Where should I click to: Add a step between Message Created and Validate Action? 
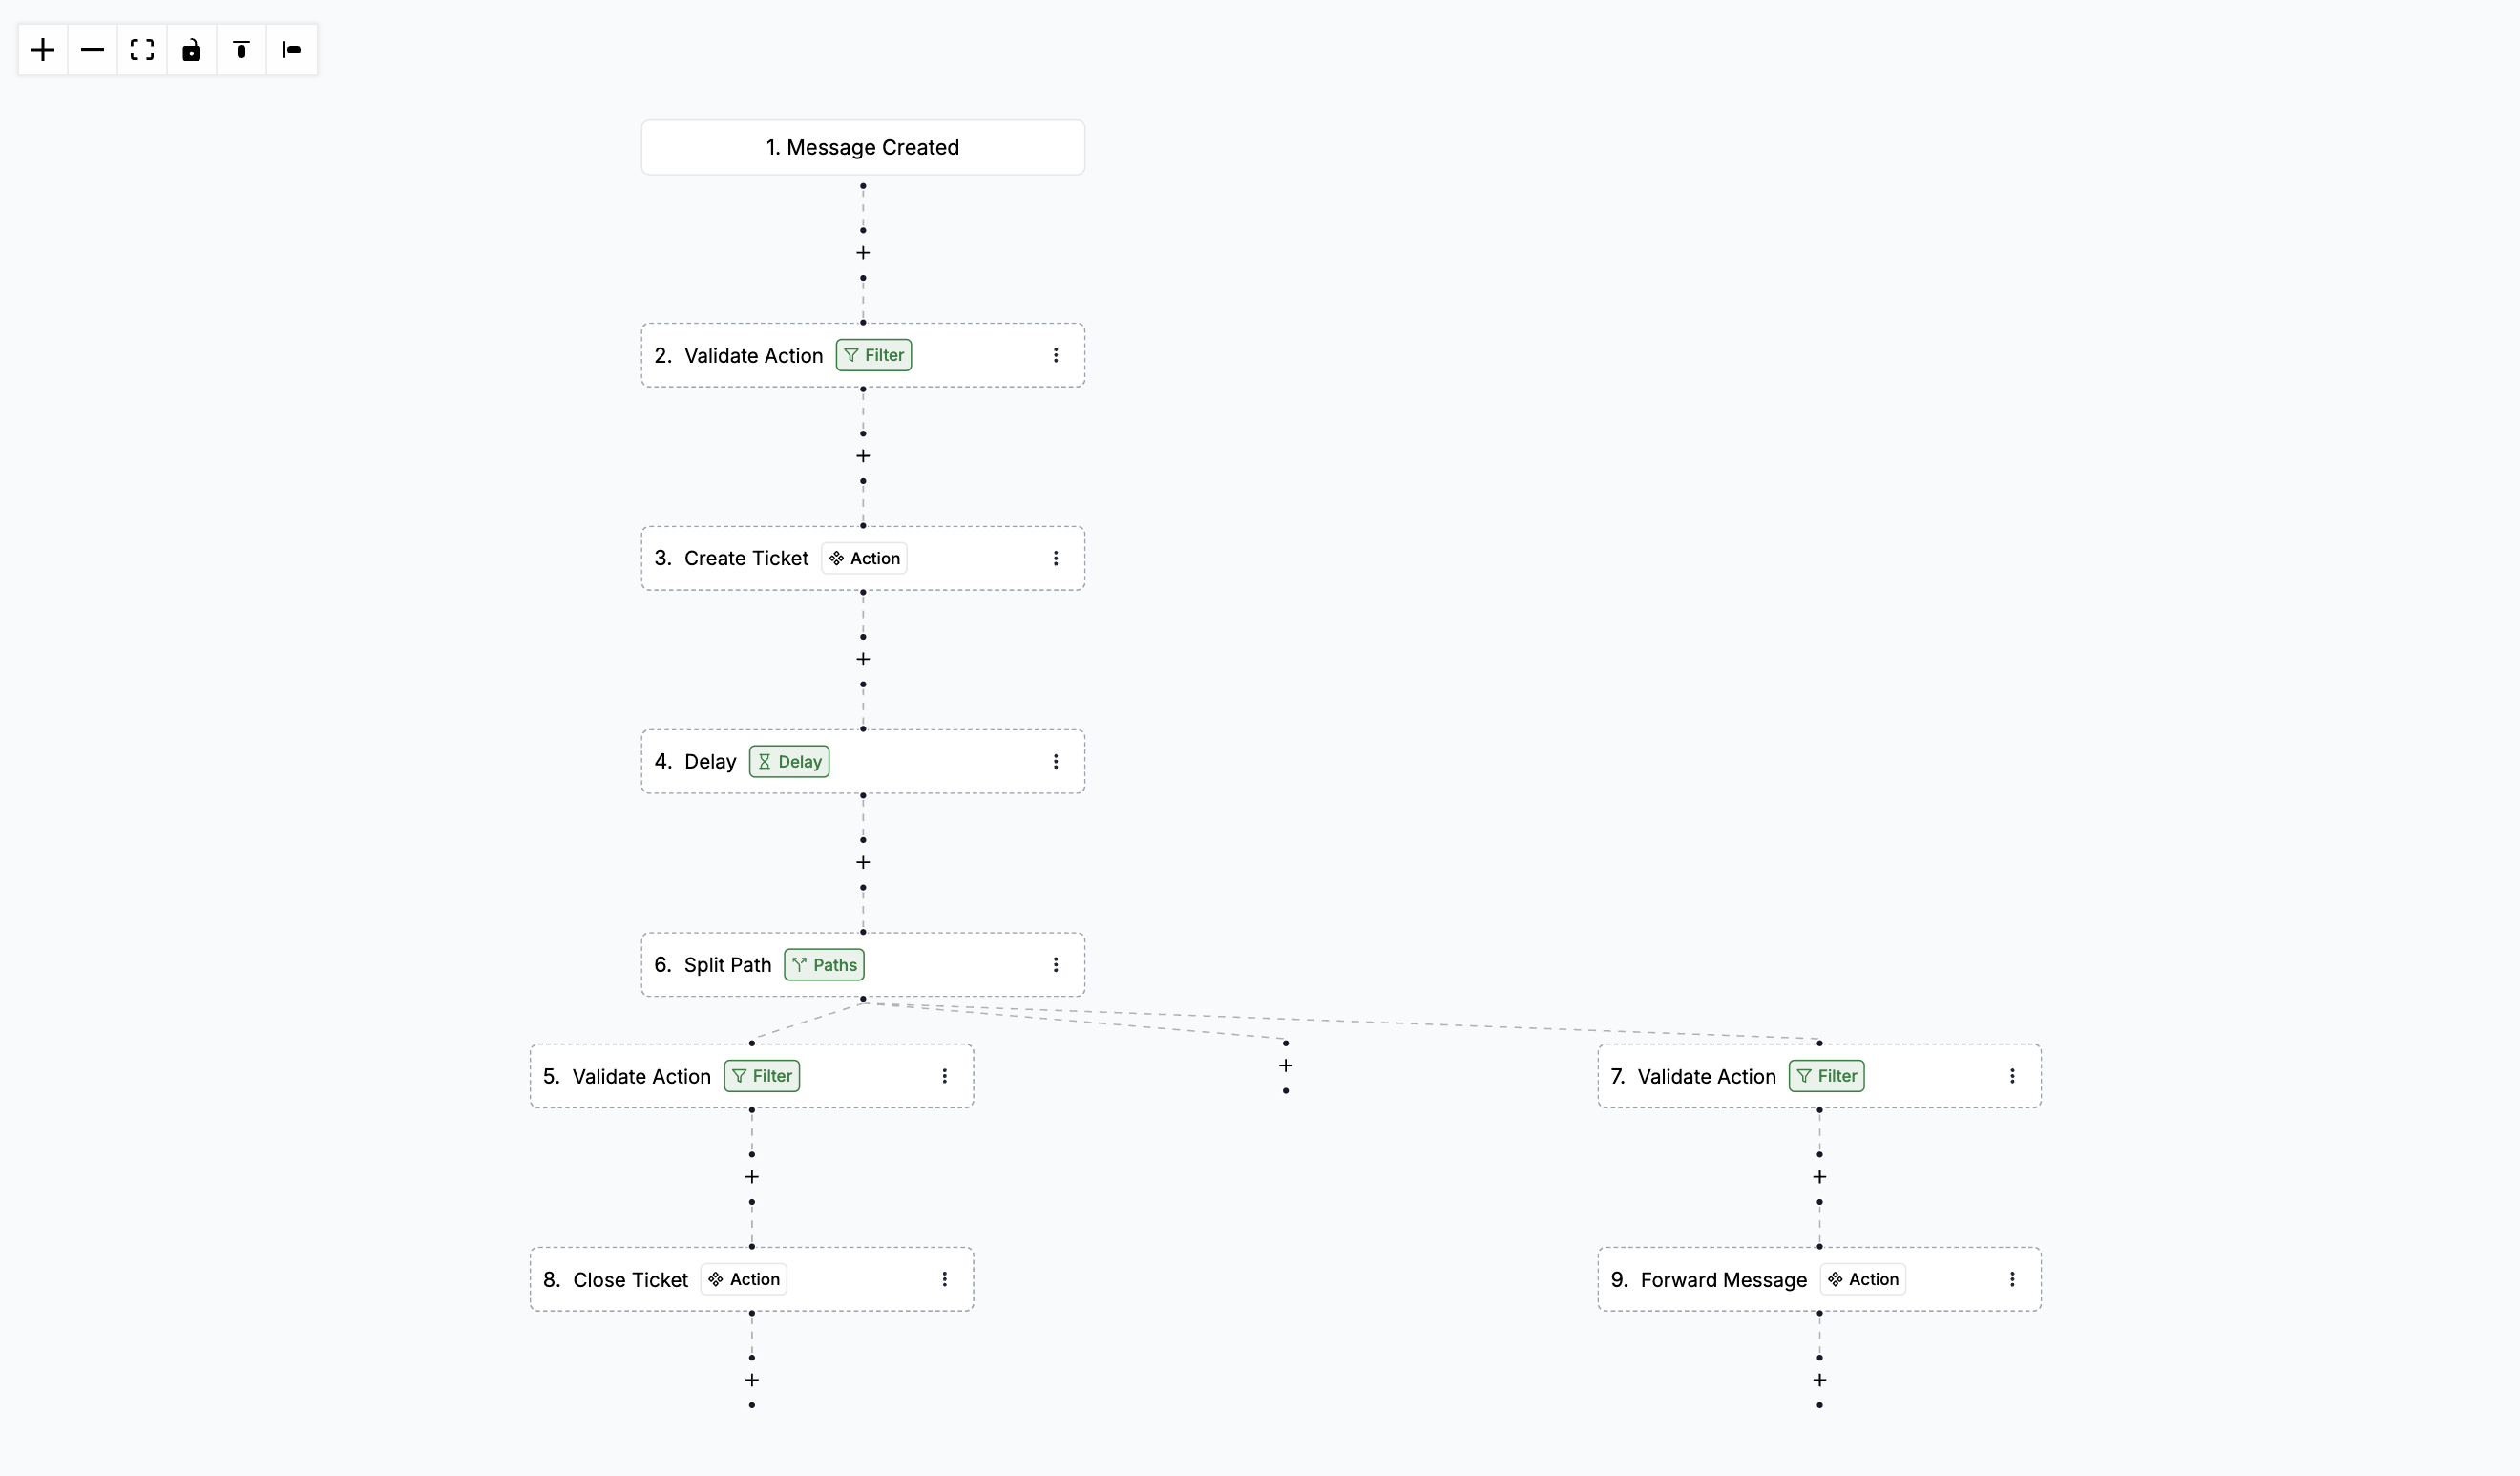tap(862, 253)
